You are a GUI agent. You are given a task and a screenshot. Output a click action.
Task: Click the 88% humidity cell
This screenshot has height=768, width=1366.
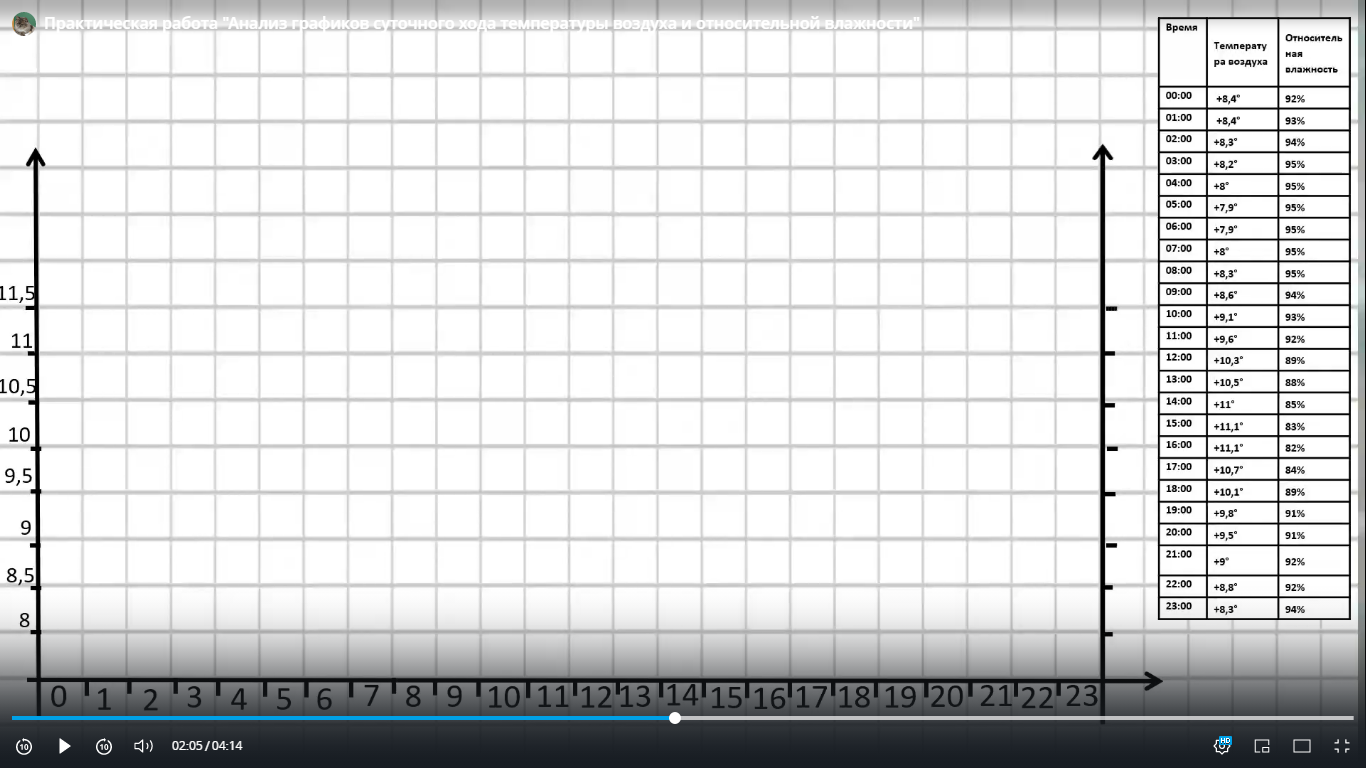click(1314, 382)
